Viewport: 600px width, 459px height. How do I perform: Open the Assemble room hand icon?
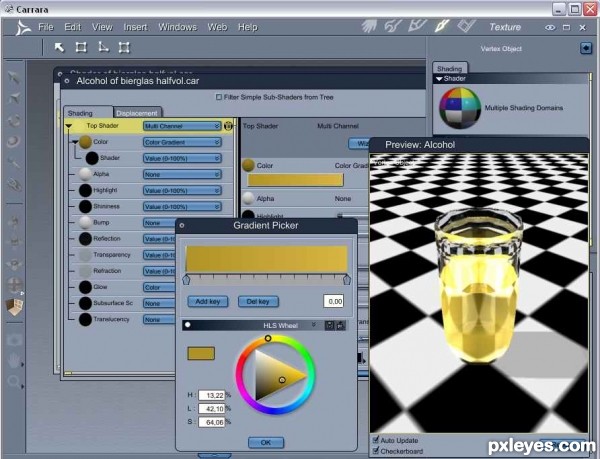coord(369,26)
